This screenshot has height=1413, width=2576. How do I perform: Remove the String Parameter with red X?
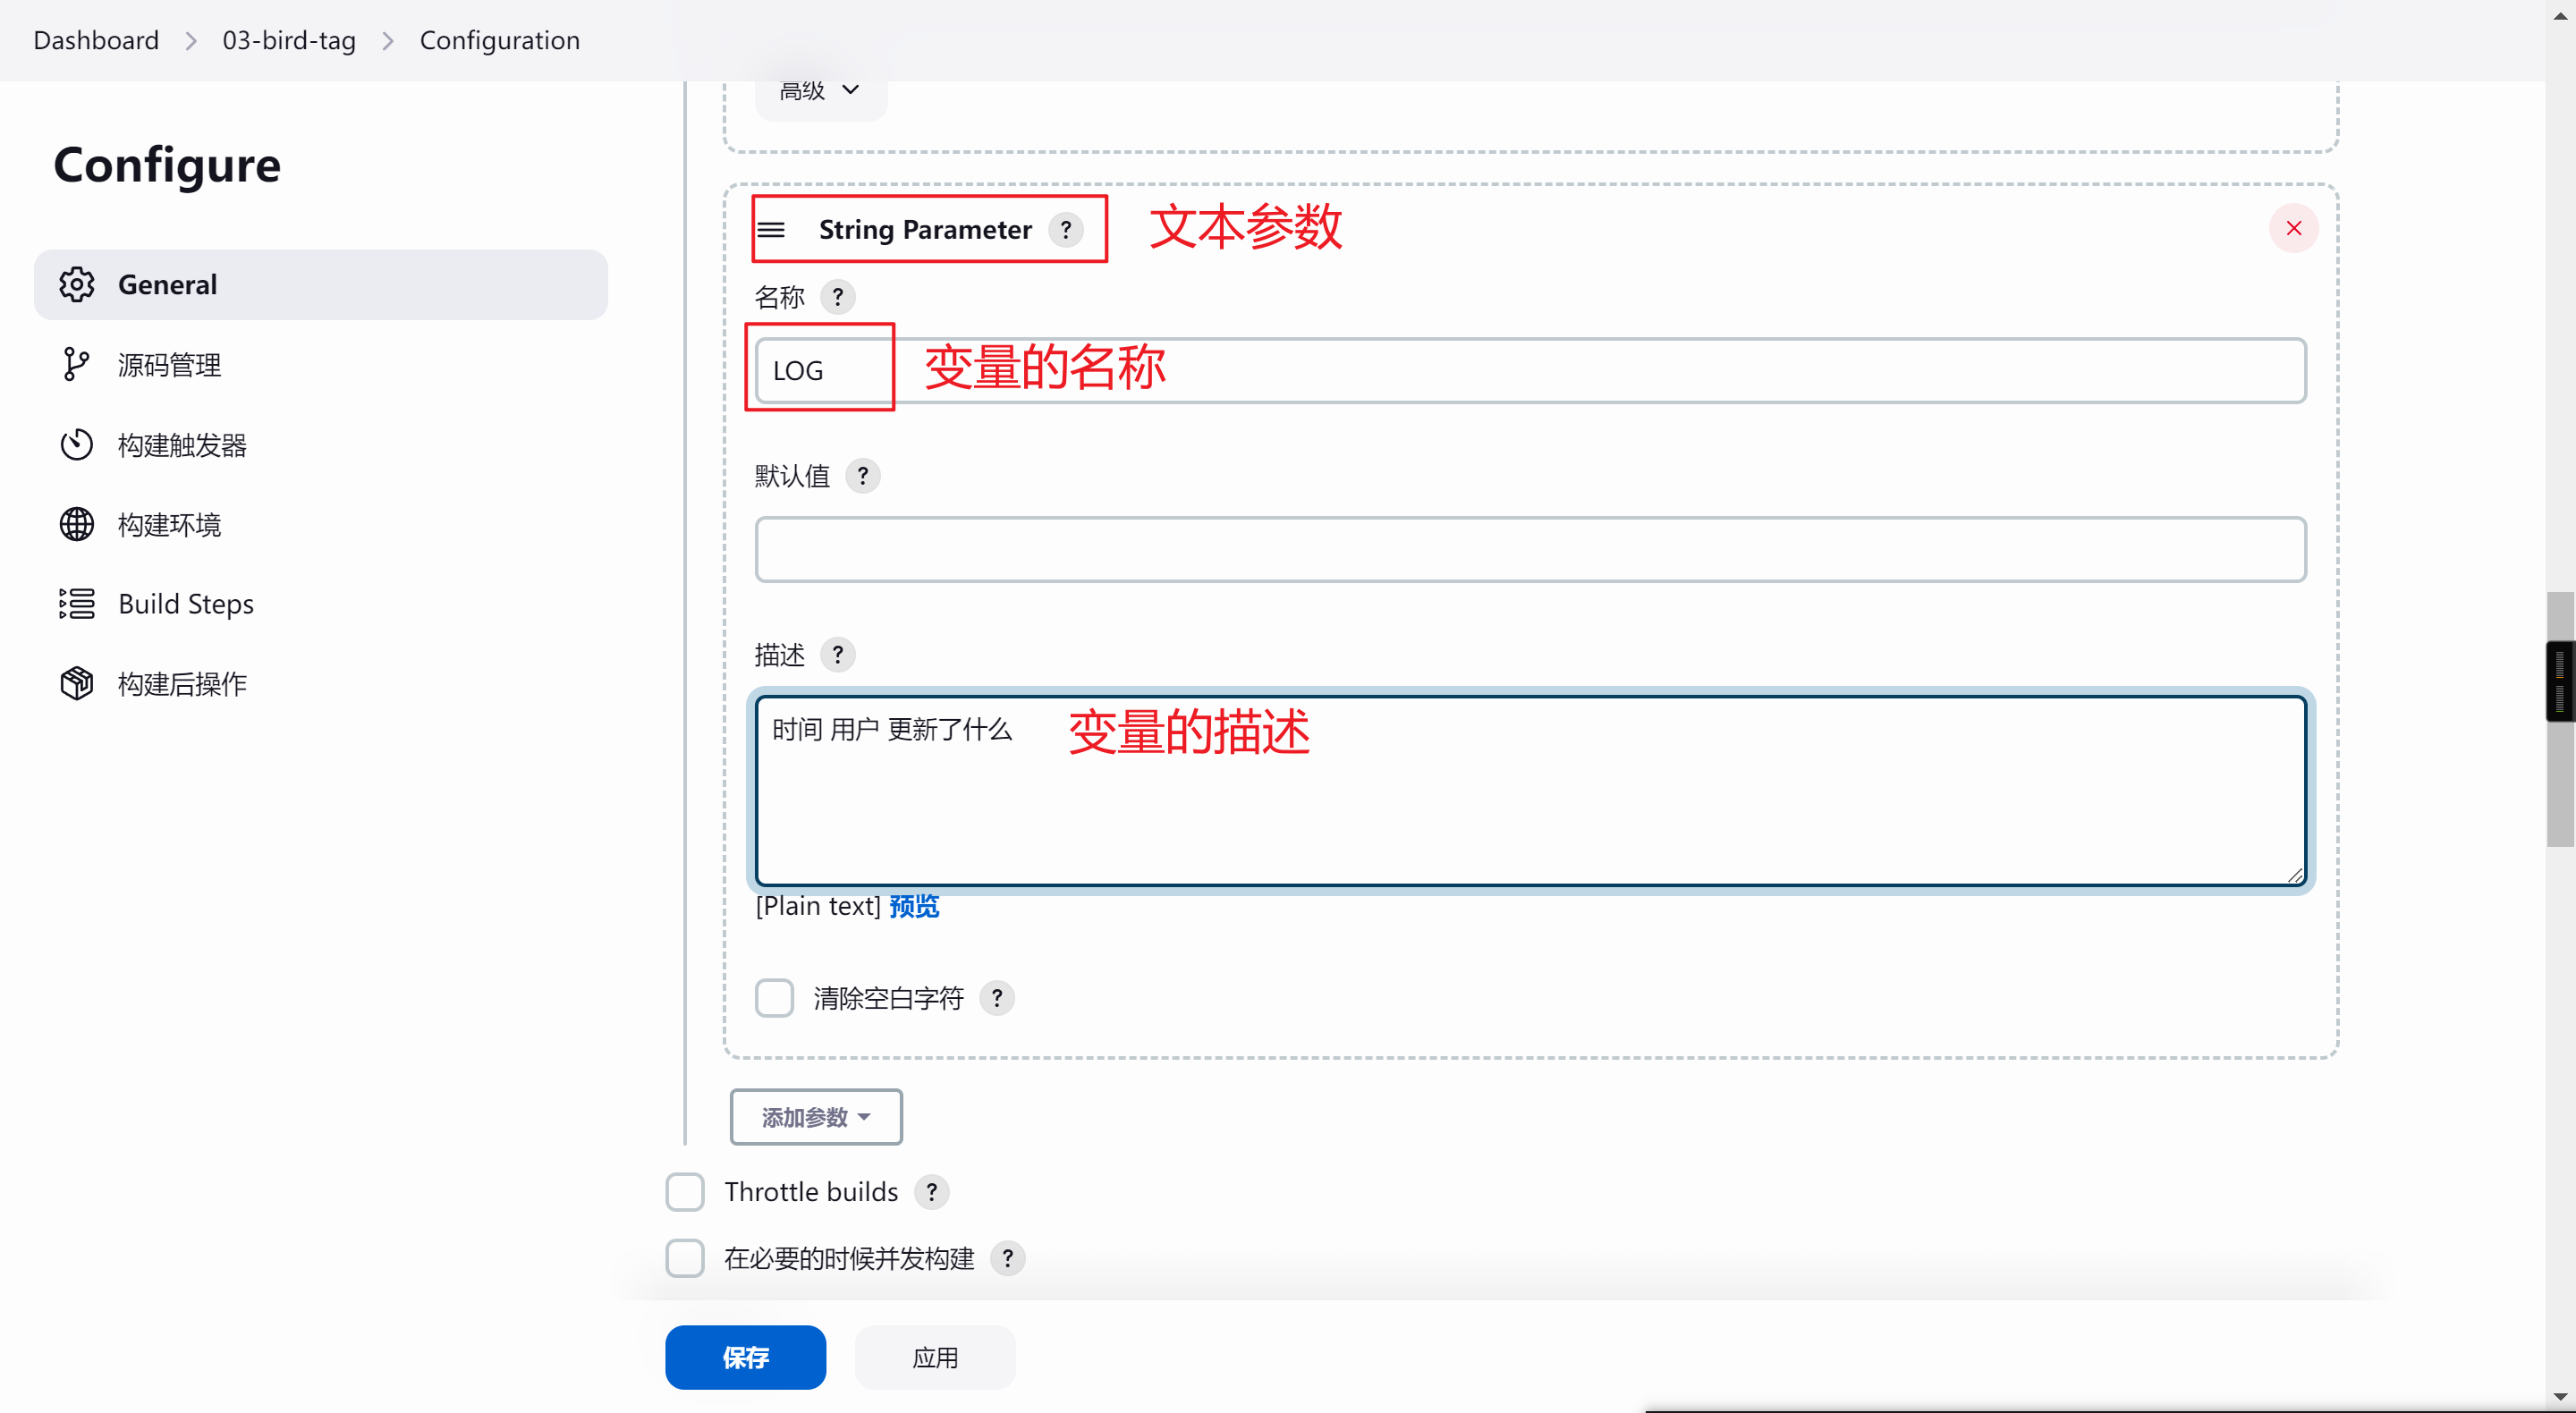(2293, 229)
